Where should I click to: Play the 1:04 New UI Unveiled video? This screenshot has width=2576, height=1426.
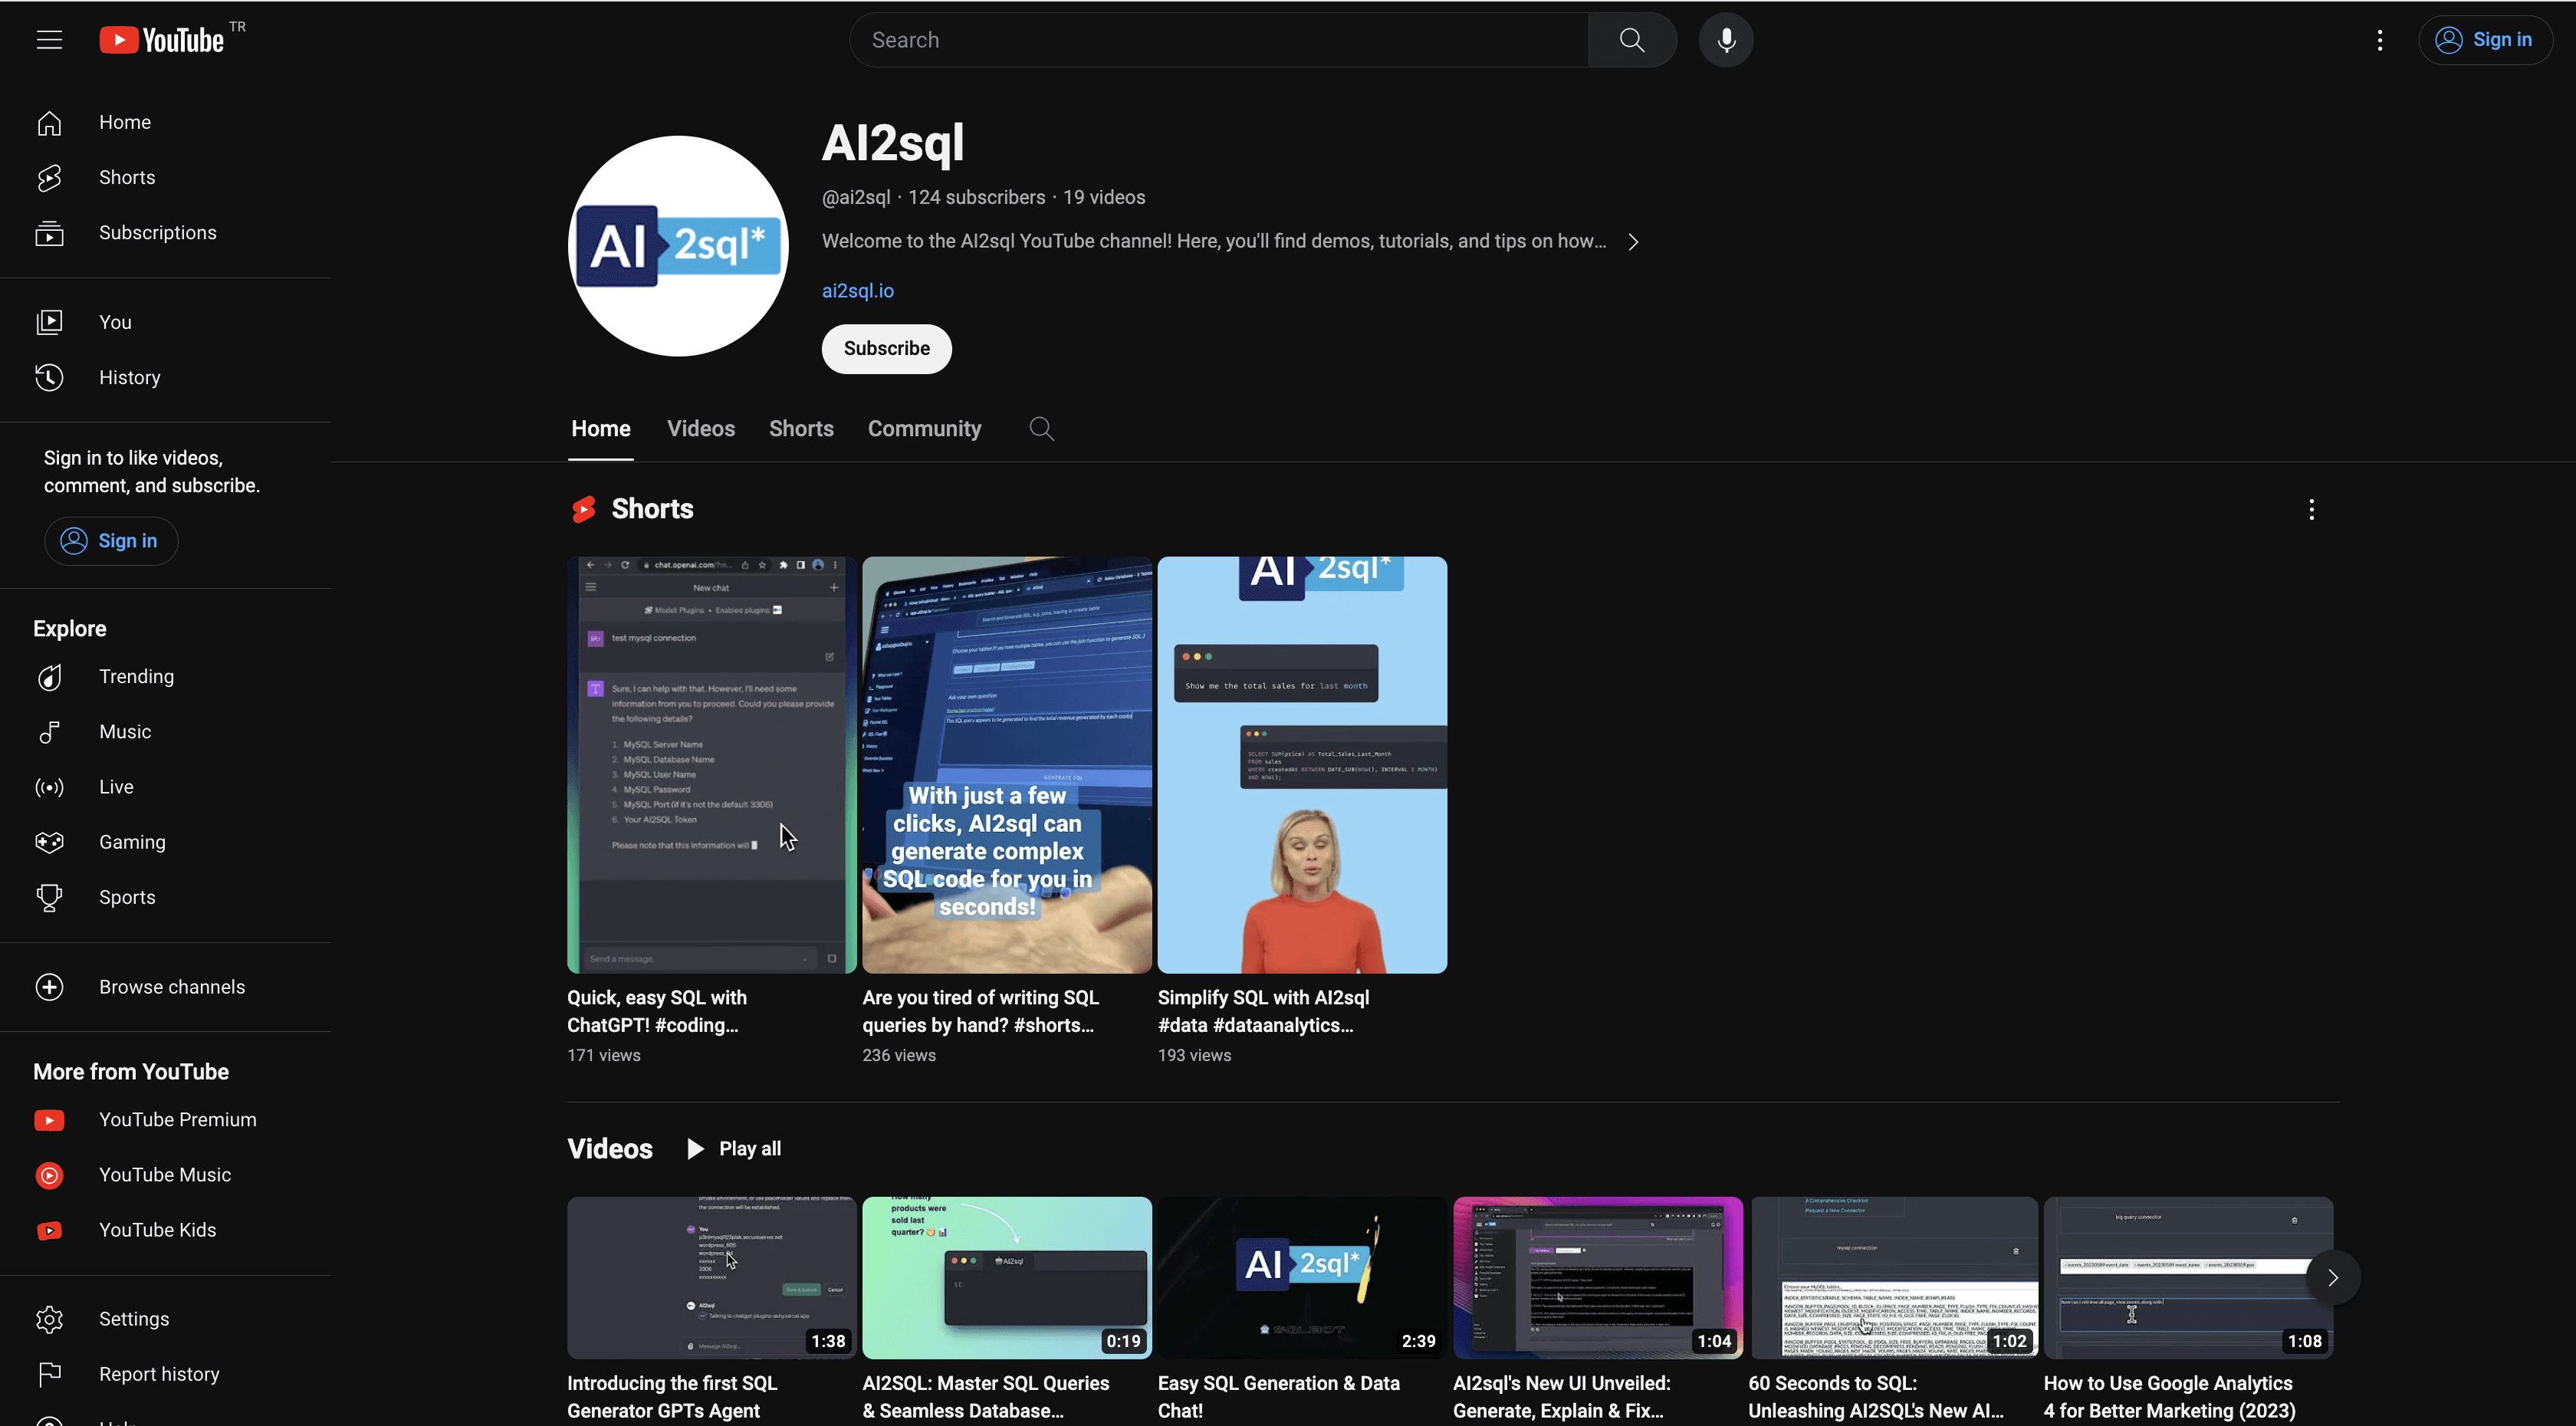click(1597, 1277)
